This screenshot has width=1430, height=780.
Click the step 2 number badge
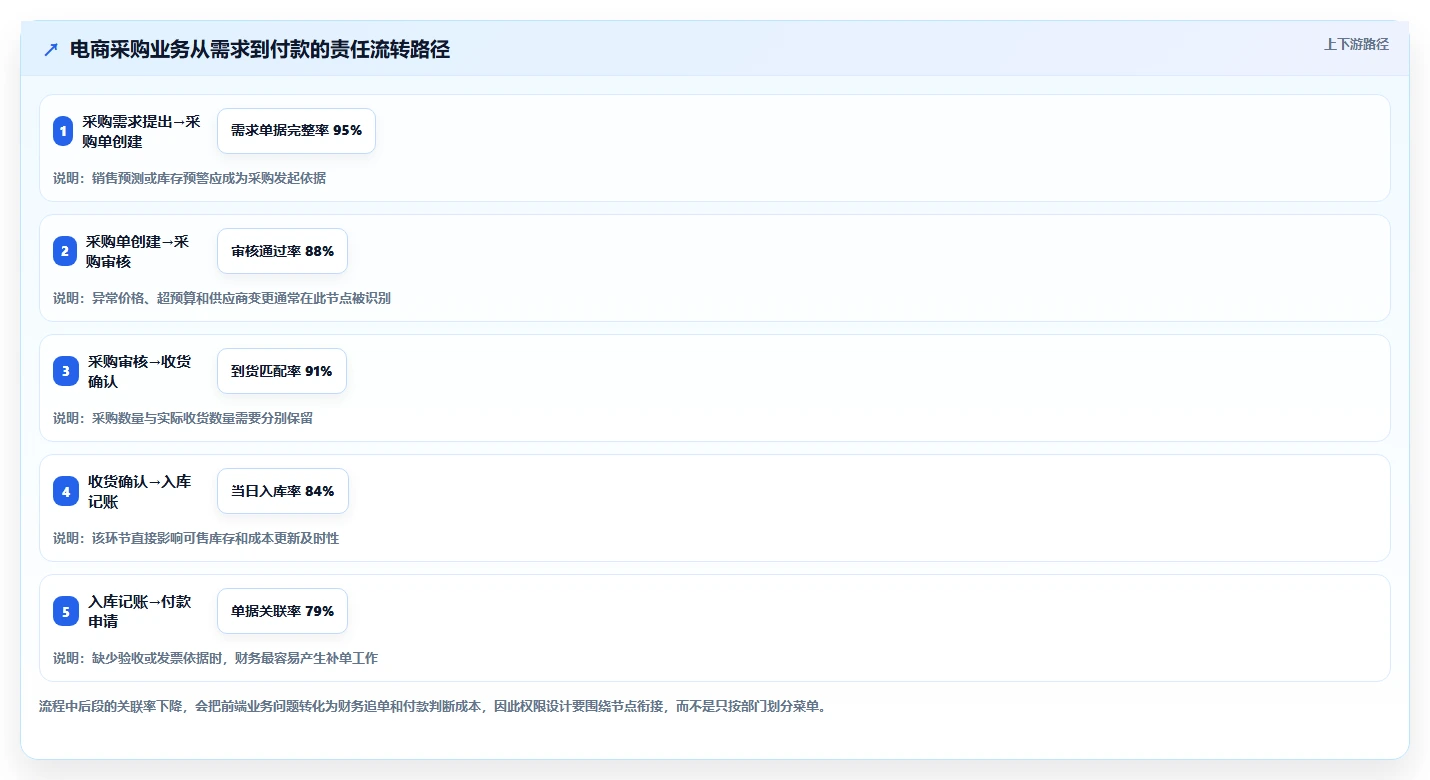64,251
